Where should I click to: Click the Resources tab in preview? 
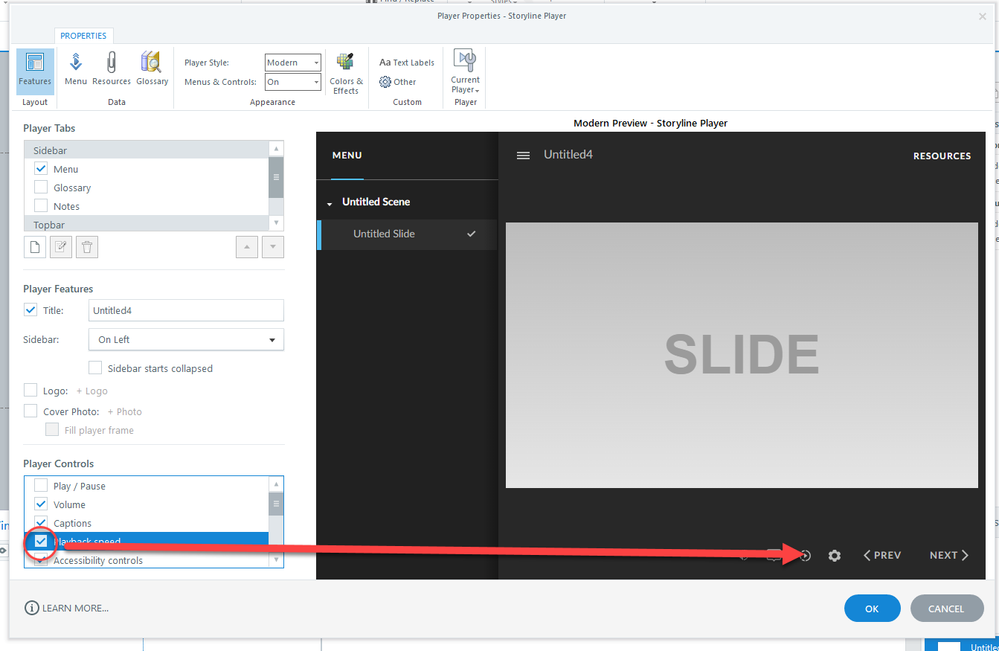pos(941,156)
